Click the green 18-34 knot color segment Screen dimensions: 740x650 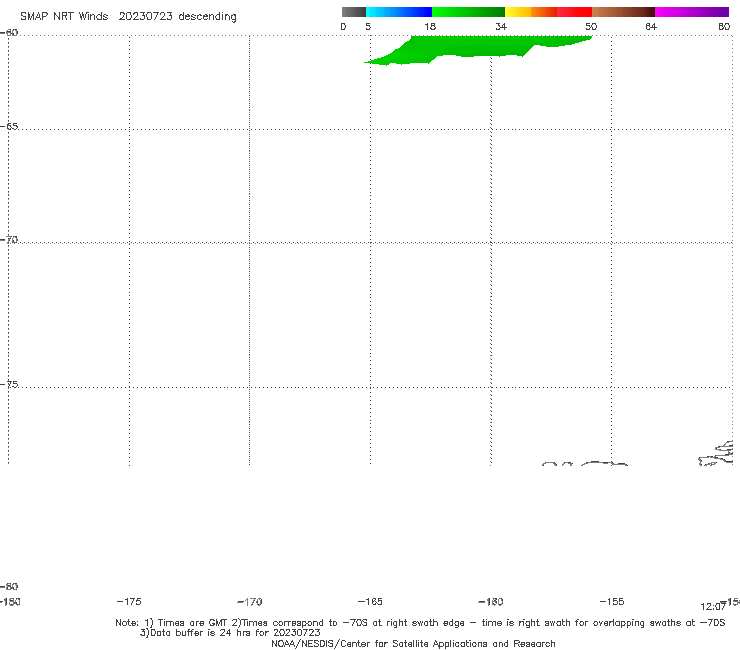click(468, 12)
